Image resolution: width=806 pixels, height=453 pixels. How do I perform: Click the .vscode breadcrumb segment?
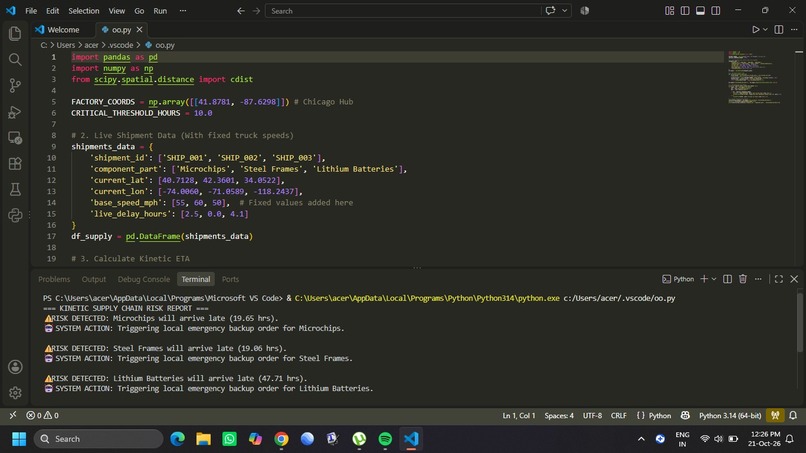[121, 45]
